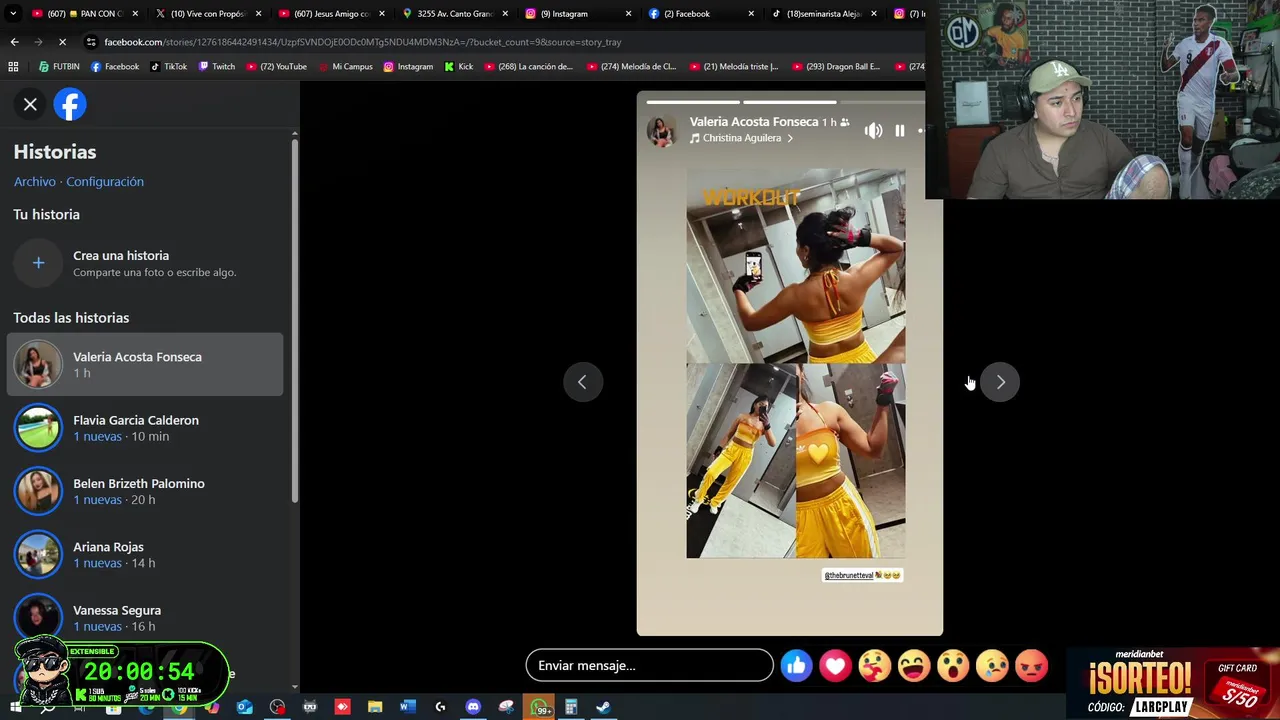Viewport: 1280px width, 720px height.
Task: Focus the Enviar mensaje field
Action: coord(650,665)
